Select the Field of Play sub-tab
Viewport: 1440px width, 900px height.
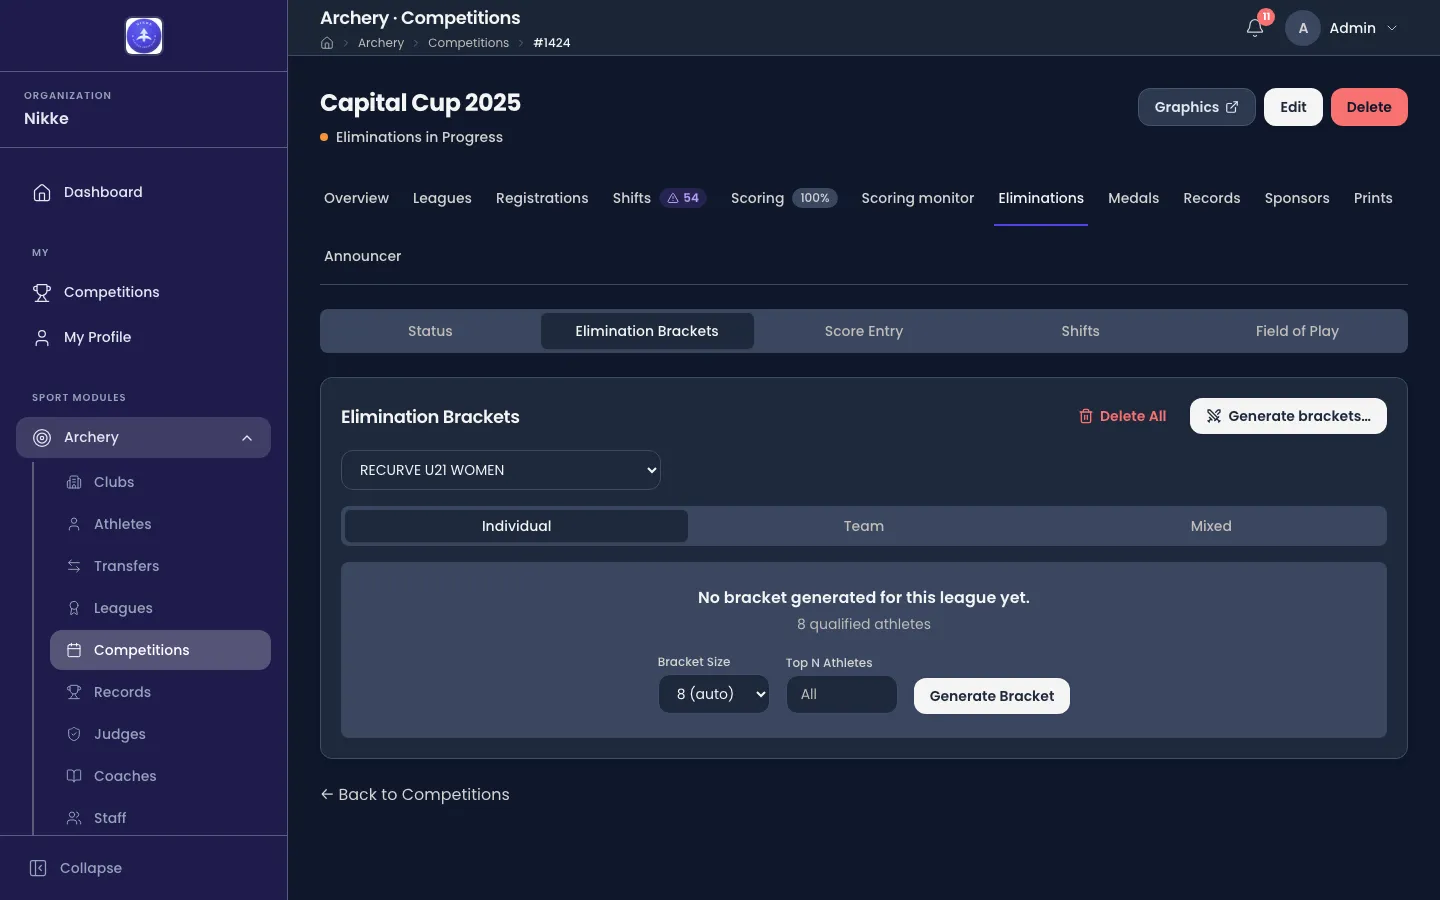1297,331
